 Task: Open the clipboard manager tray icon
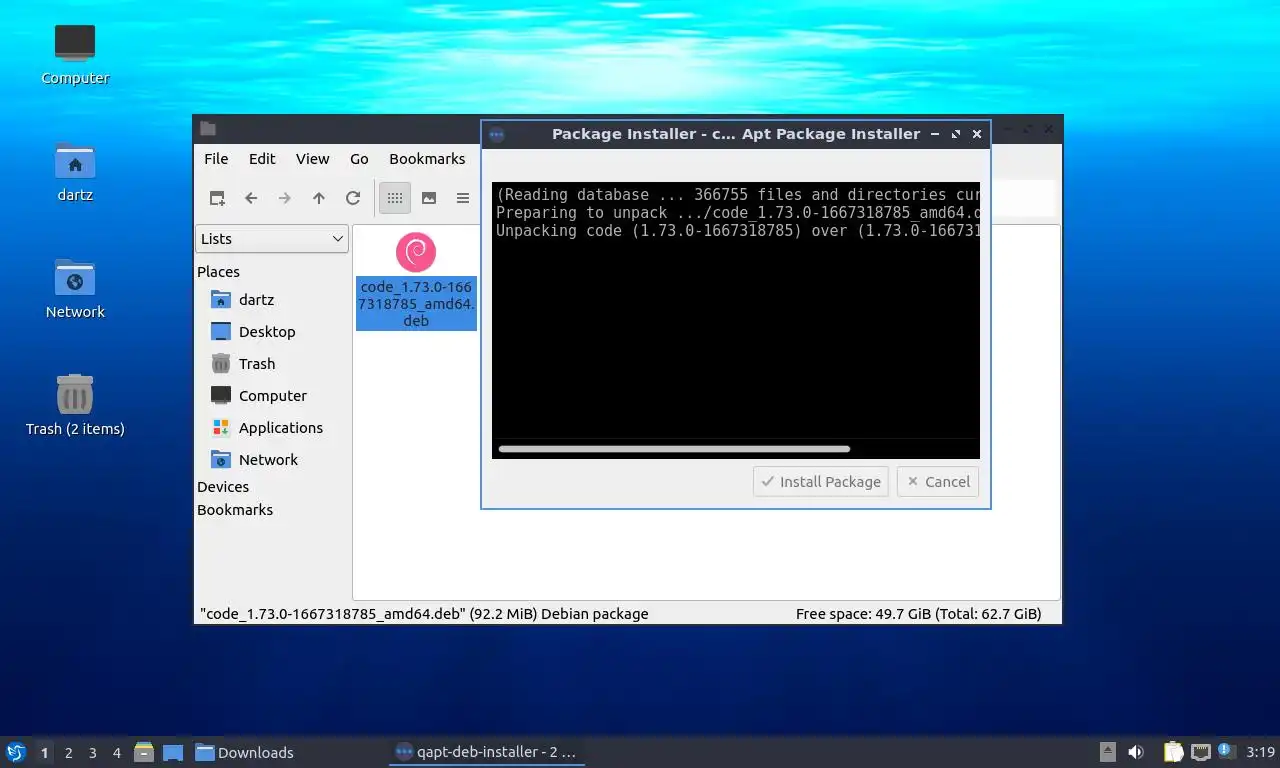[1173, 752]
